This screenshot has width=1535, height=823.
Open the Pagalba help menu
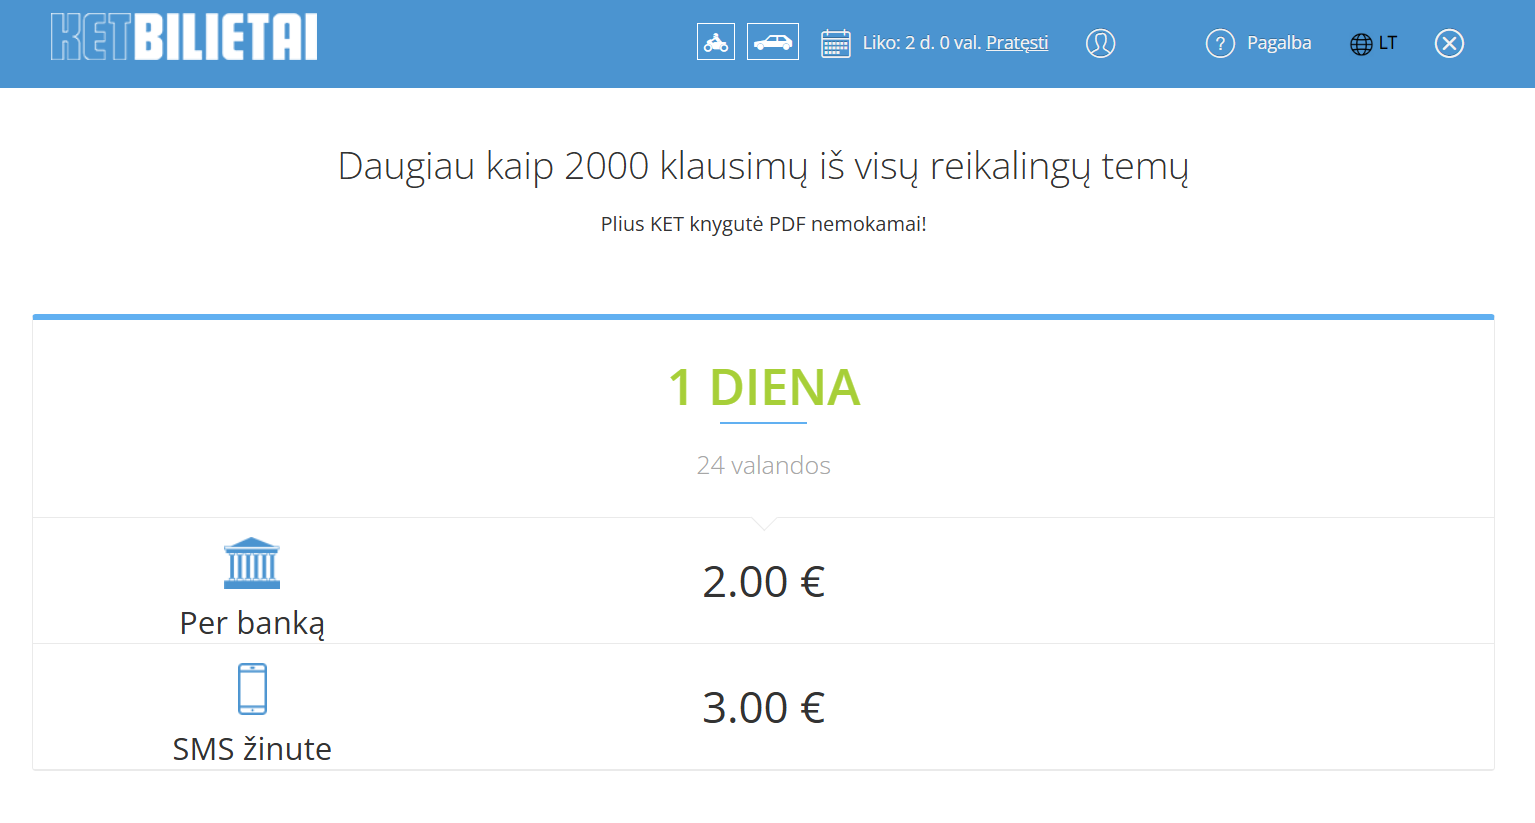pyautogui.click(x=1279, y=43)
